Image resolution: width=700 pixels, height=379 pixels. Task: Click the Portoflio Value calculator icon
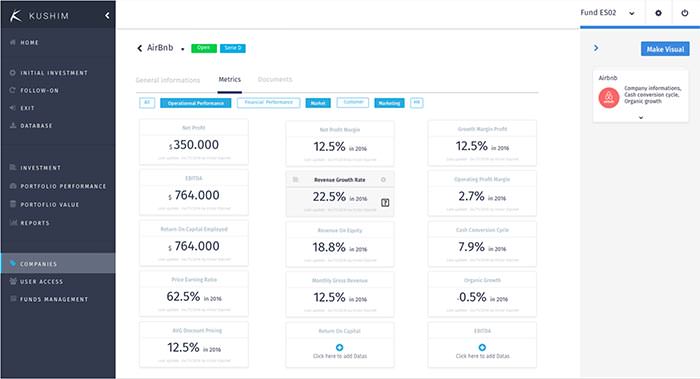click(x=12, y=204)
